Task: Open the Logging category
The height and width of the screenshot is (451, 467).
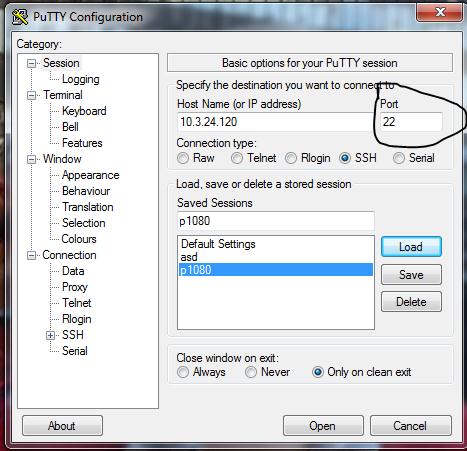Action: click(x=81, y=79)
